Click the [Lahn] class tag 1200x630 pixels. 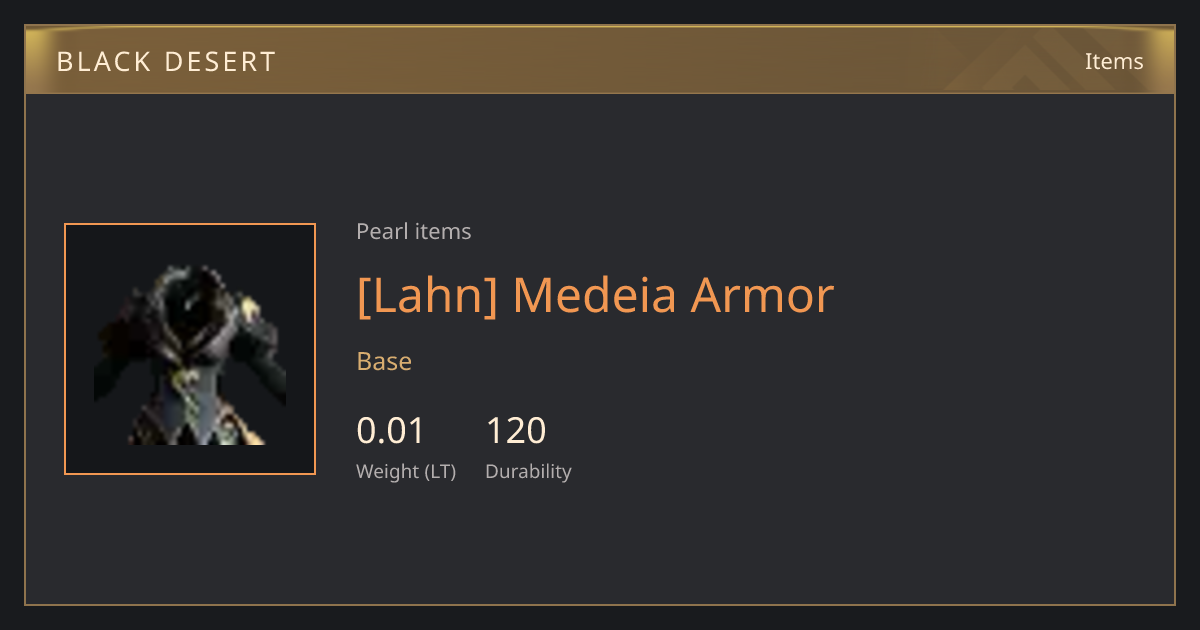pos(427,296)
